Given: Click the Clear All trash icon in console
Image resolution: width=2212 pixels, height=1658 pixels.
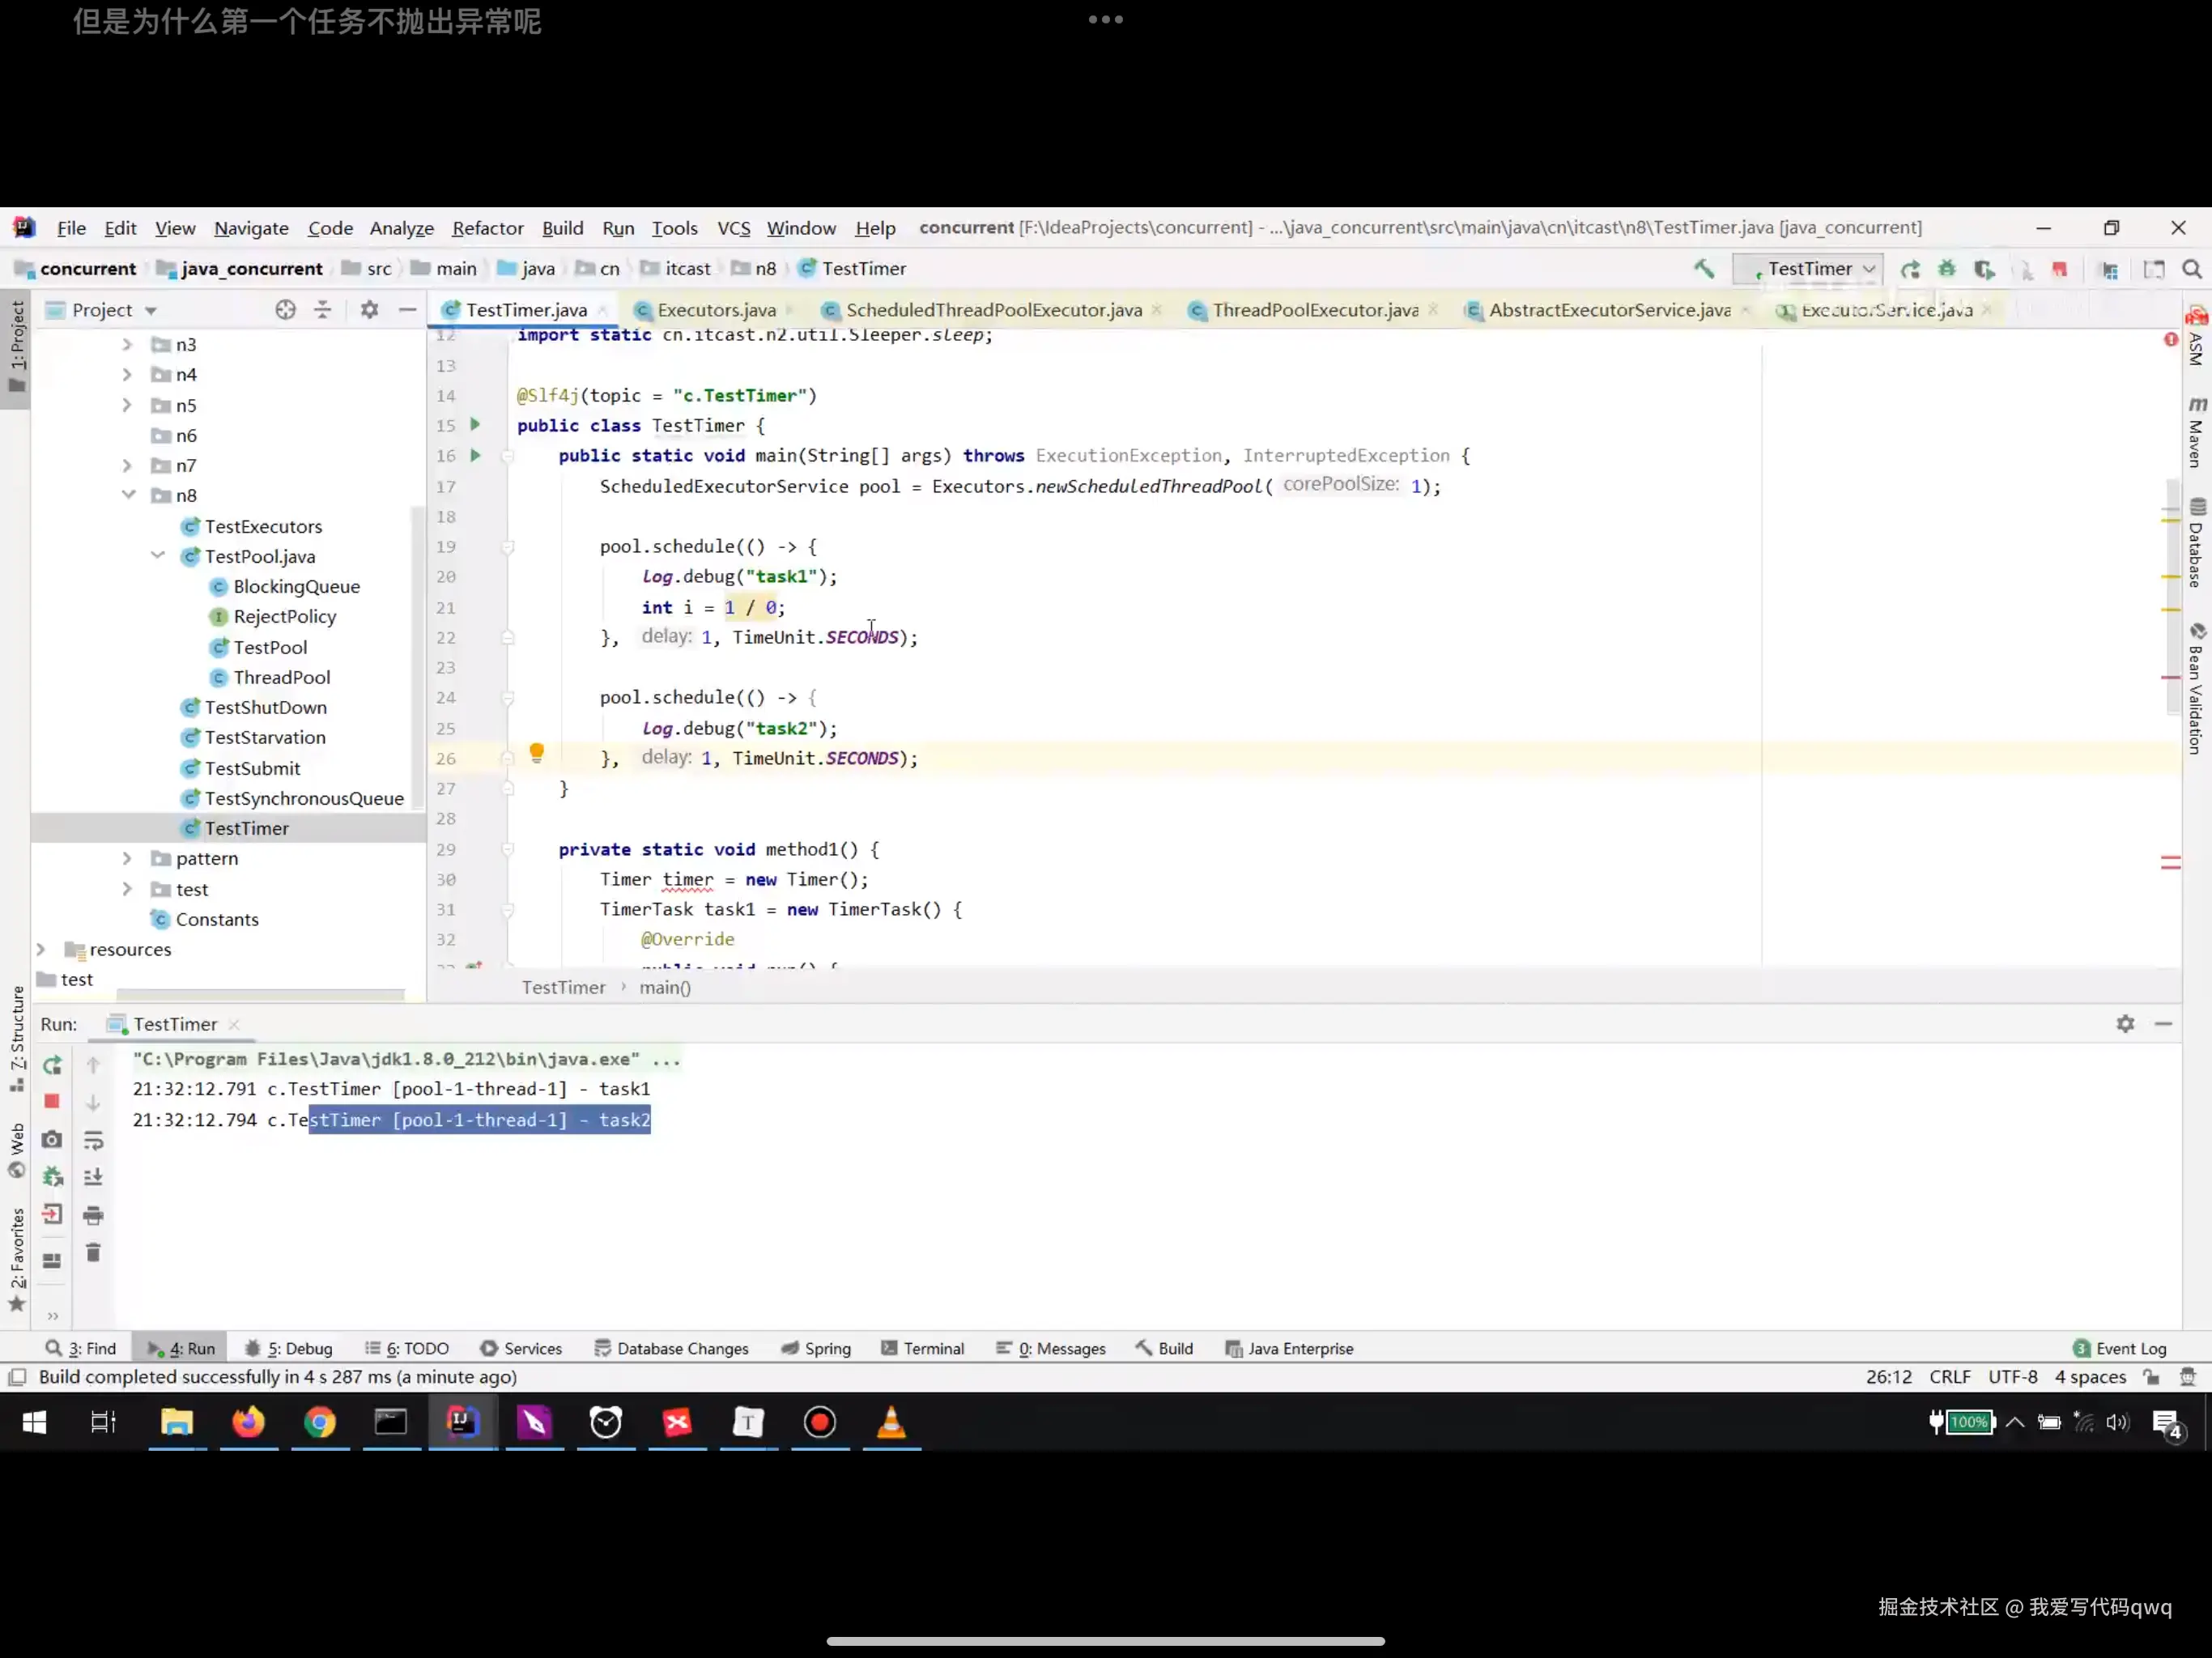Looking at the screenshot, I should coord(93,1253).
